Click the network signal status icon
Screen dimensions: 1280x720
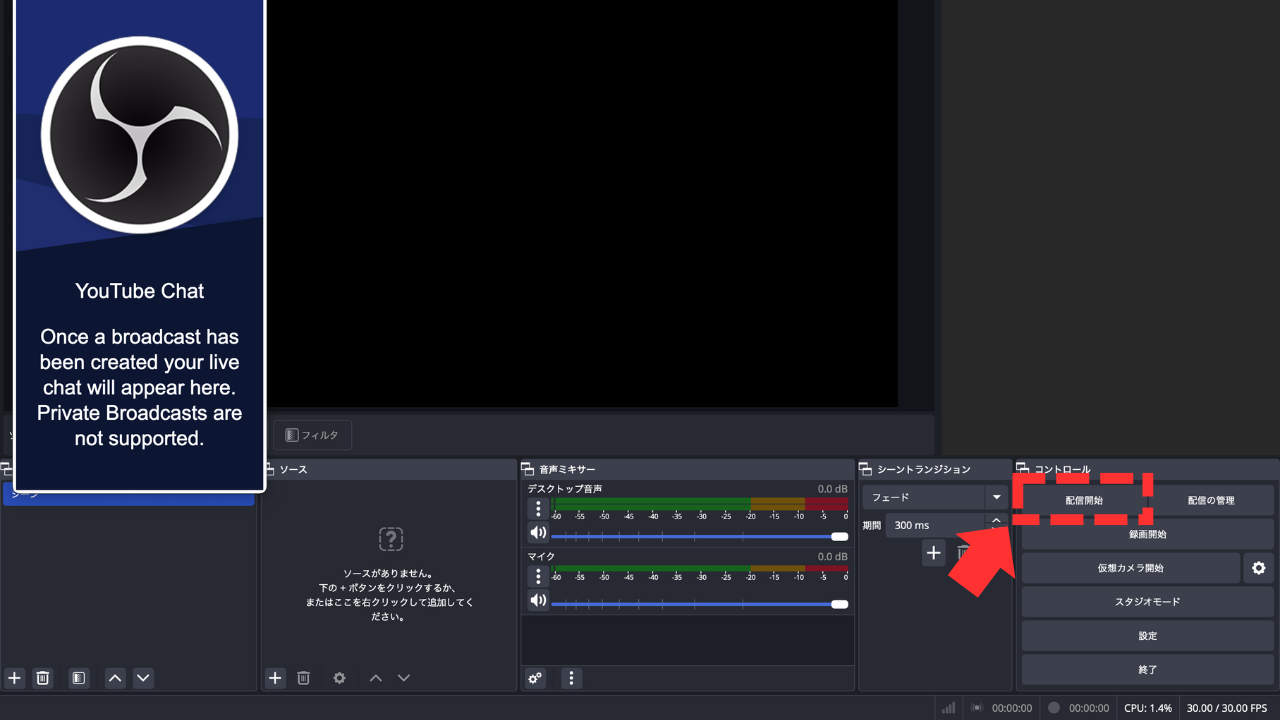(948, 708)
